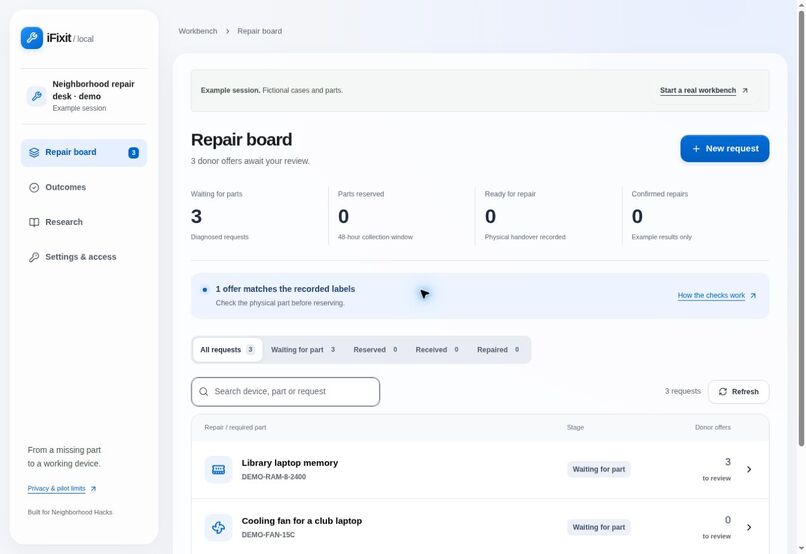806x554 pixels.
Task: Click Waiting for part badge on Cooling fan row
Action: click(599, 528)
